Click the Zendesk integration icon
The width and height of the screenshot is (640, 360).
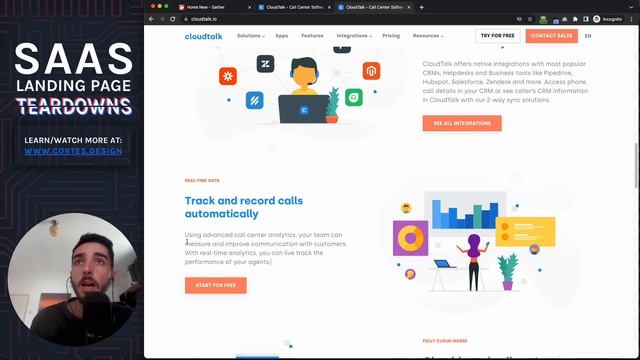click(265, 64)
